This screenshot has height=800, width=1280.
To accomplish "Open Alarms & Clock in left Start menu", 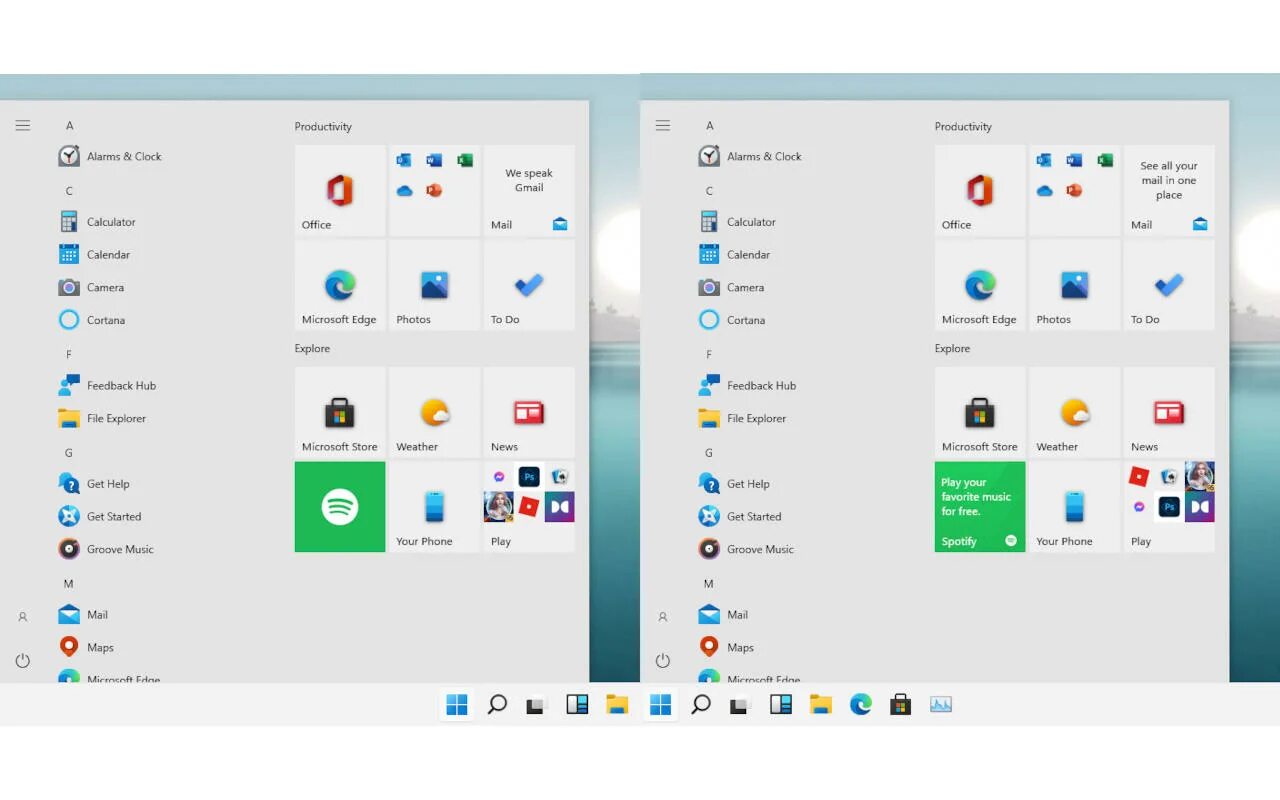I will (x=110, y=156).
